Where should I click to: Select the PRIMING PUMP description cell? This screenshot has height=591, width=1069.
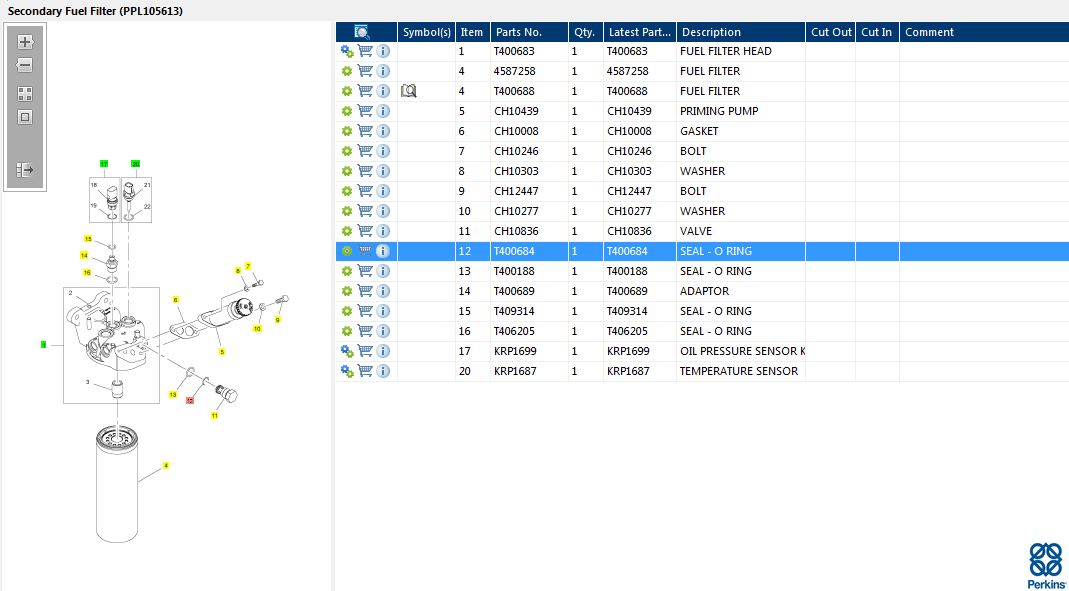pyautogui.click(x=741, y=111)
